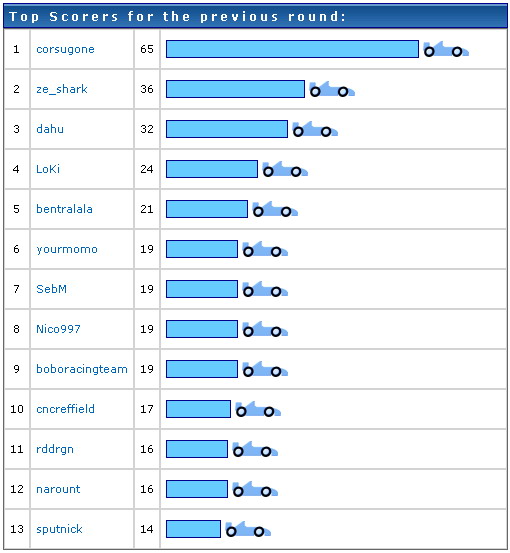This screenshot has width=510, height=553.
Task: Open ze_shark's profile link
Action: 62,89
